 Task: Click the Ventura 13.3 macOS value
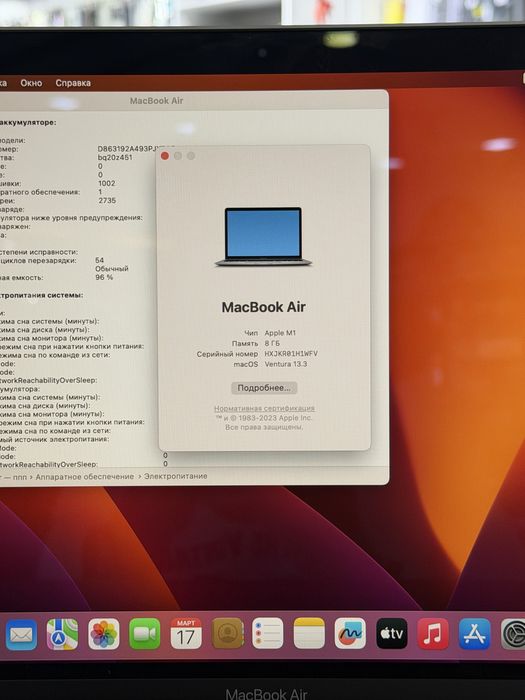coord(286,364)
